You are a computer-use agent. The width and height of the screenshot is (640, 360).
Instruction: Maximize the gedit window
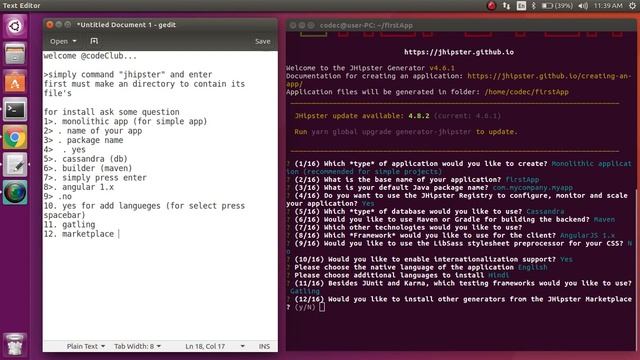tap(68, 25)
